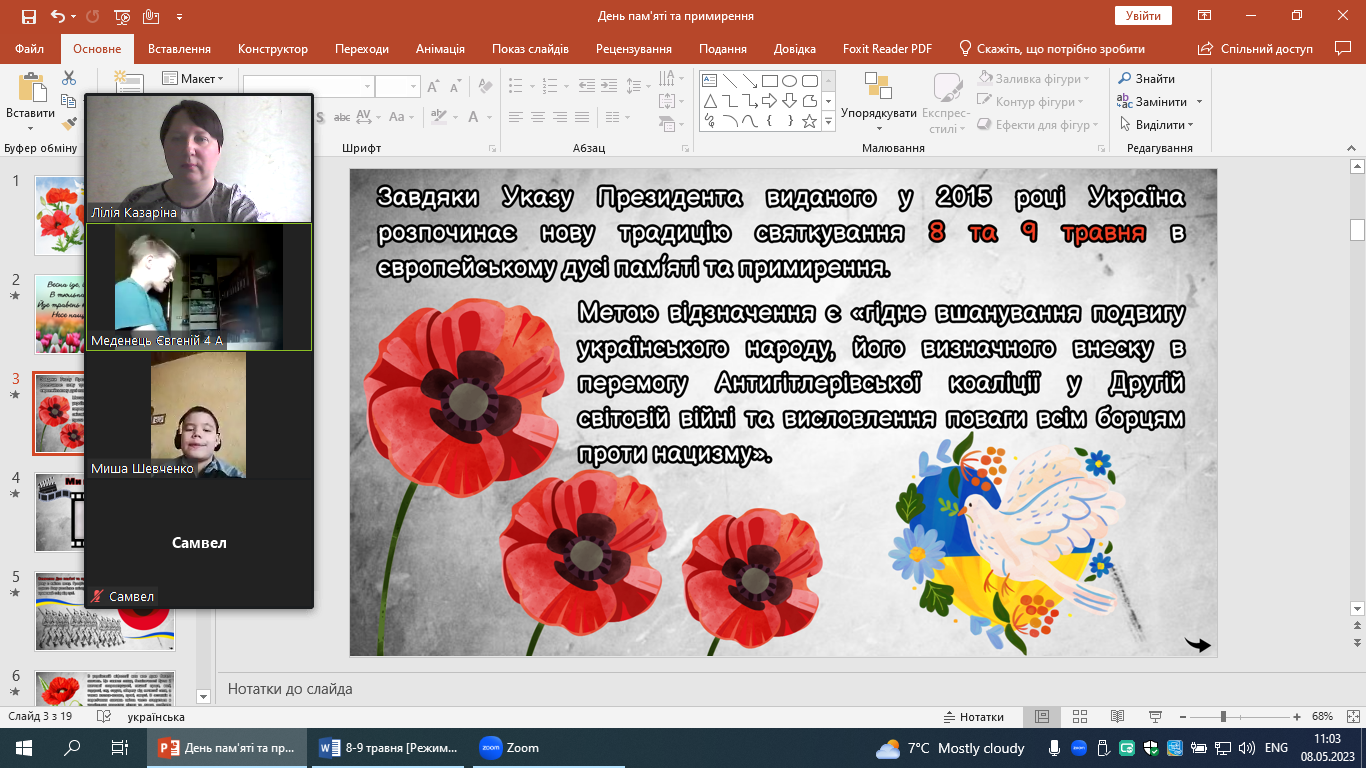Screen dimensions: 1366x768
Task: Switch to the Анімація tab
Action: pyautogui.click(x=440, y=49)
